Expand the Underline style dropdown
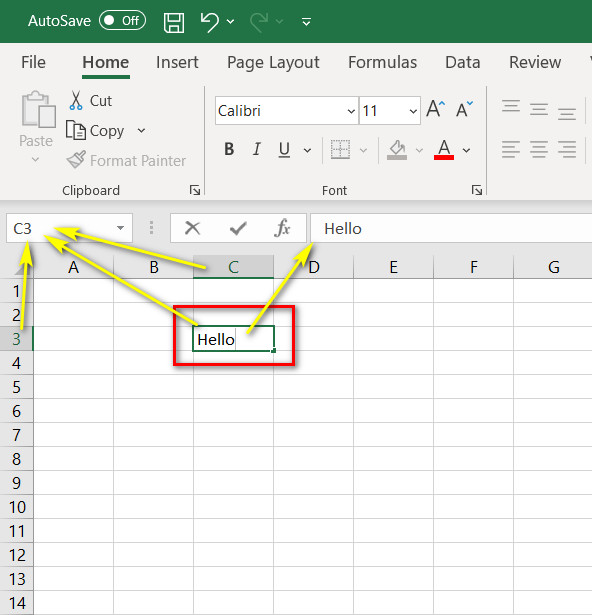Viewport: 592px width, 615px height. click(308, 150)
